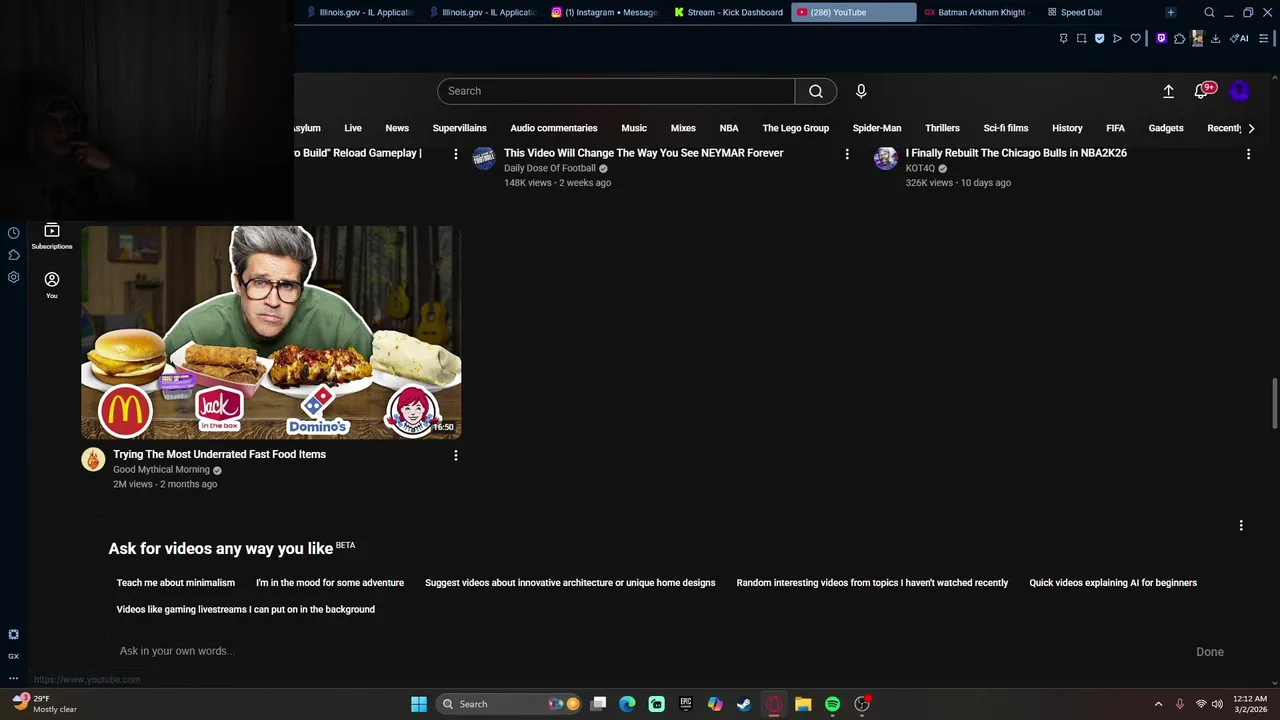
Task: Open Good Mythical Morning channel link
Action: [161, 470]
